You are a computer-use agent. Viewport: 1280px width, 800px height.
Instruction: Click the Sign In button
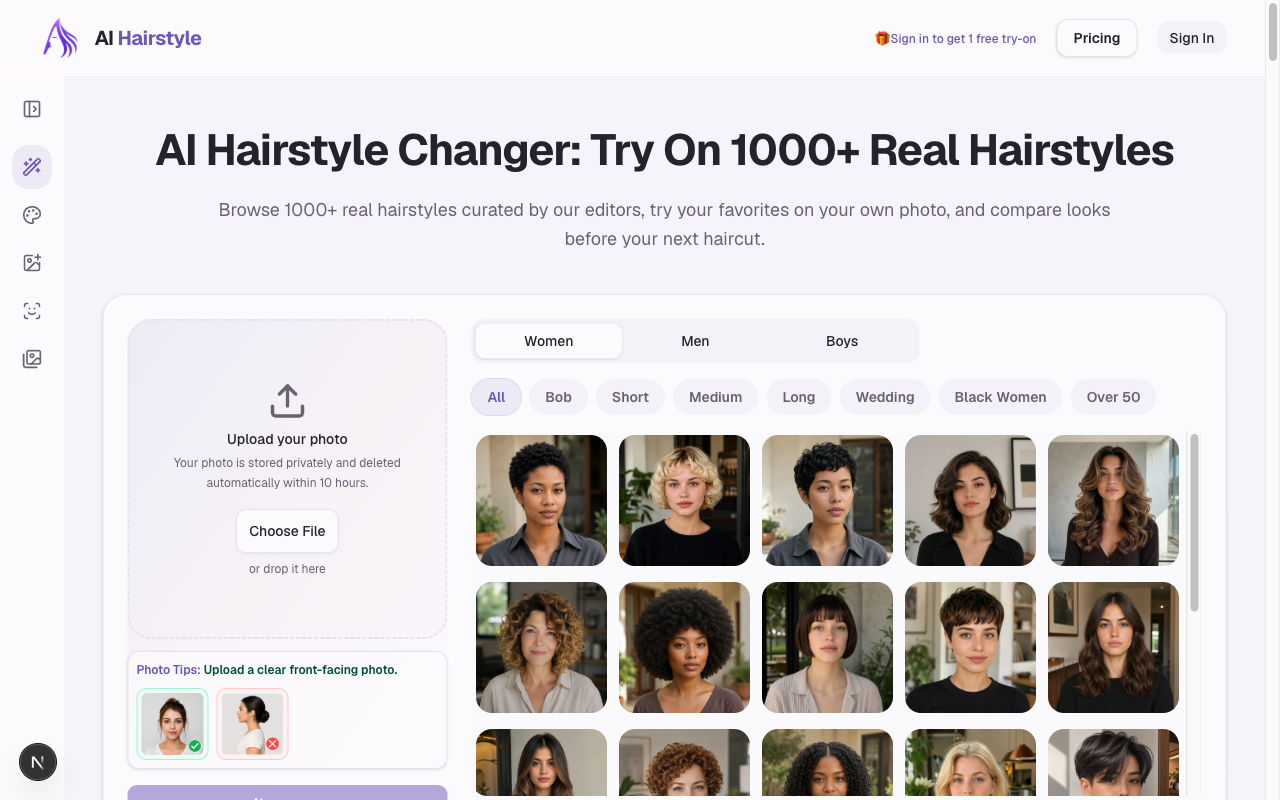coord(1192,38)
